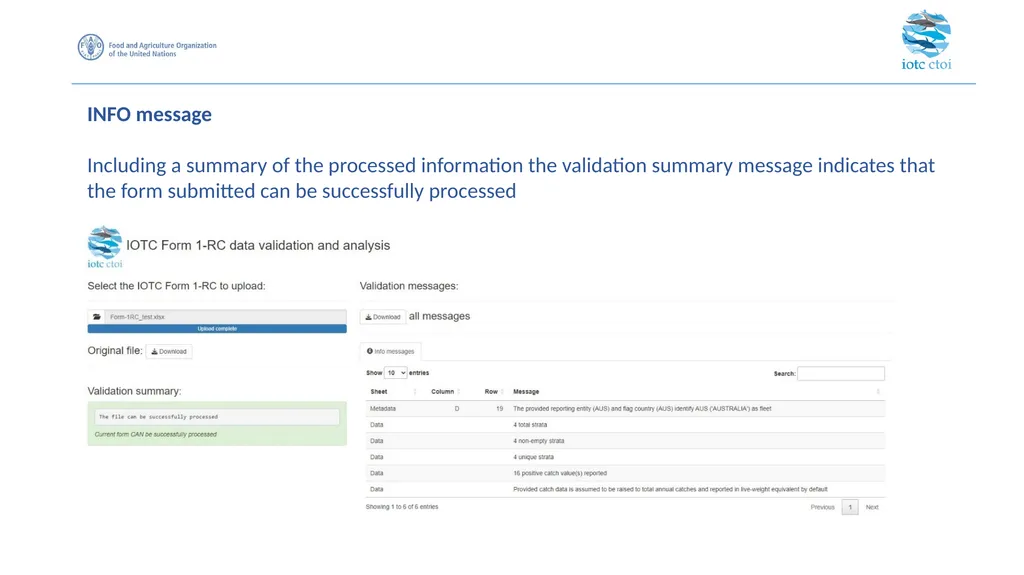Click 'Food and Agriculture Organization' text
Image resolution: width=1024 pixels, height=575 pixels.
(x=162, y=45)
